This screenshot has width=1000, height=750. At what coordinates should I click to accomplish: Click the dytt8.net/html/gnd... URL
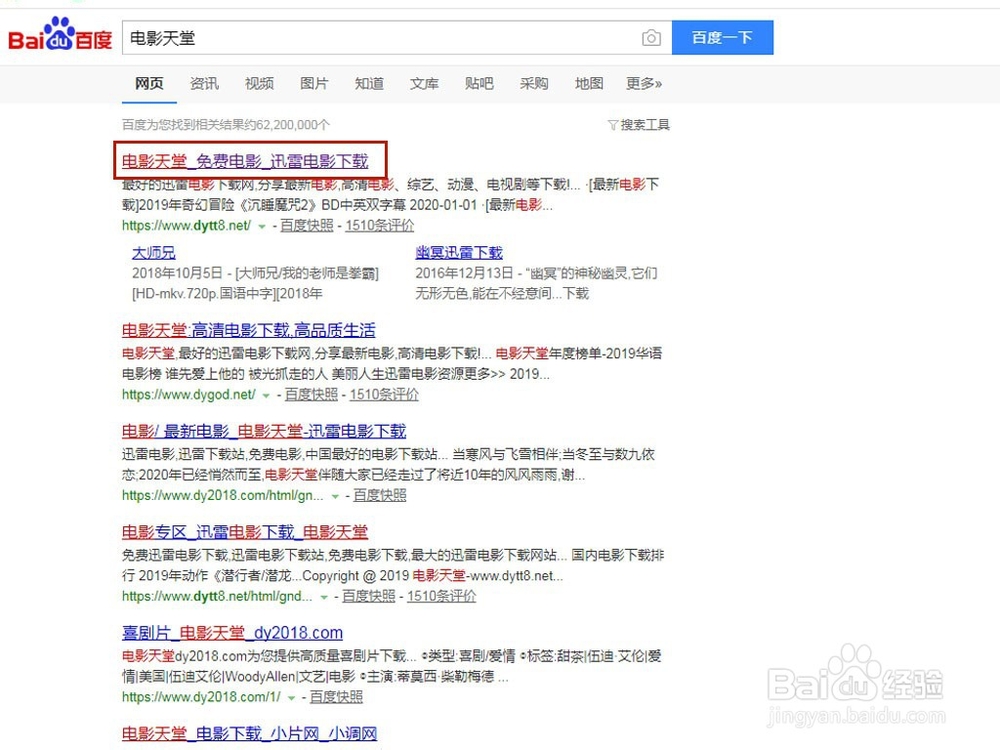[x=217, y=596]
